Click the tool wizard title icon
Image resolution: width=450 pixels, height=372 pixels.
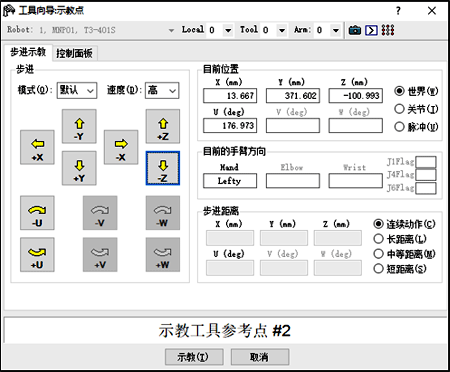(9, 11)
